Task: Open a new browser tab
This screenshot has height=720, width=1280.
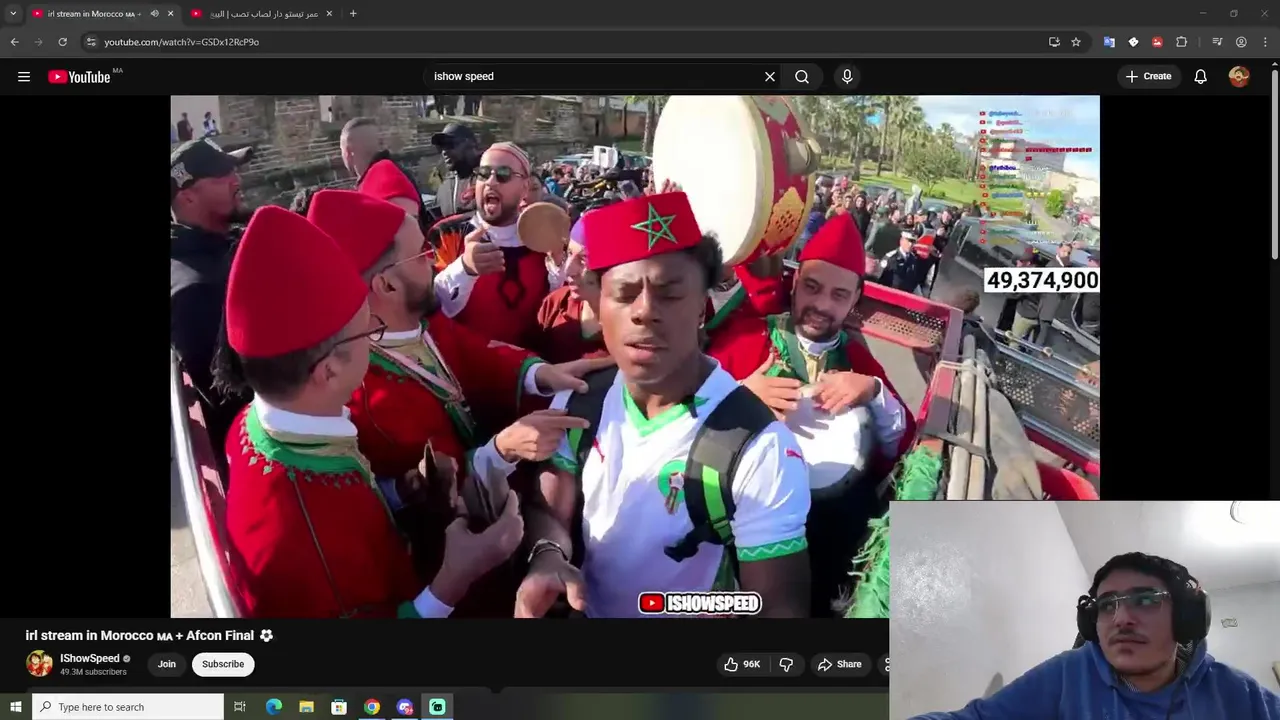Action: point(353,14)
